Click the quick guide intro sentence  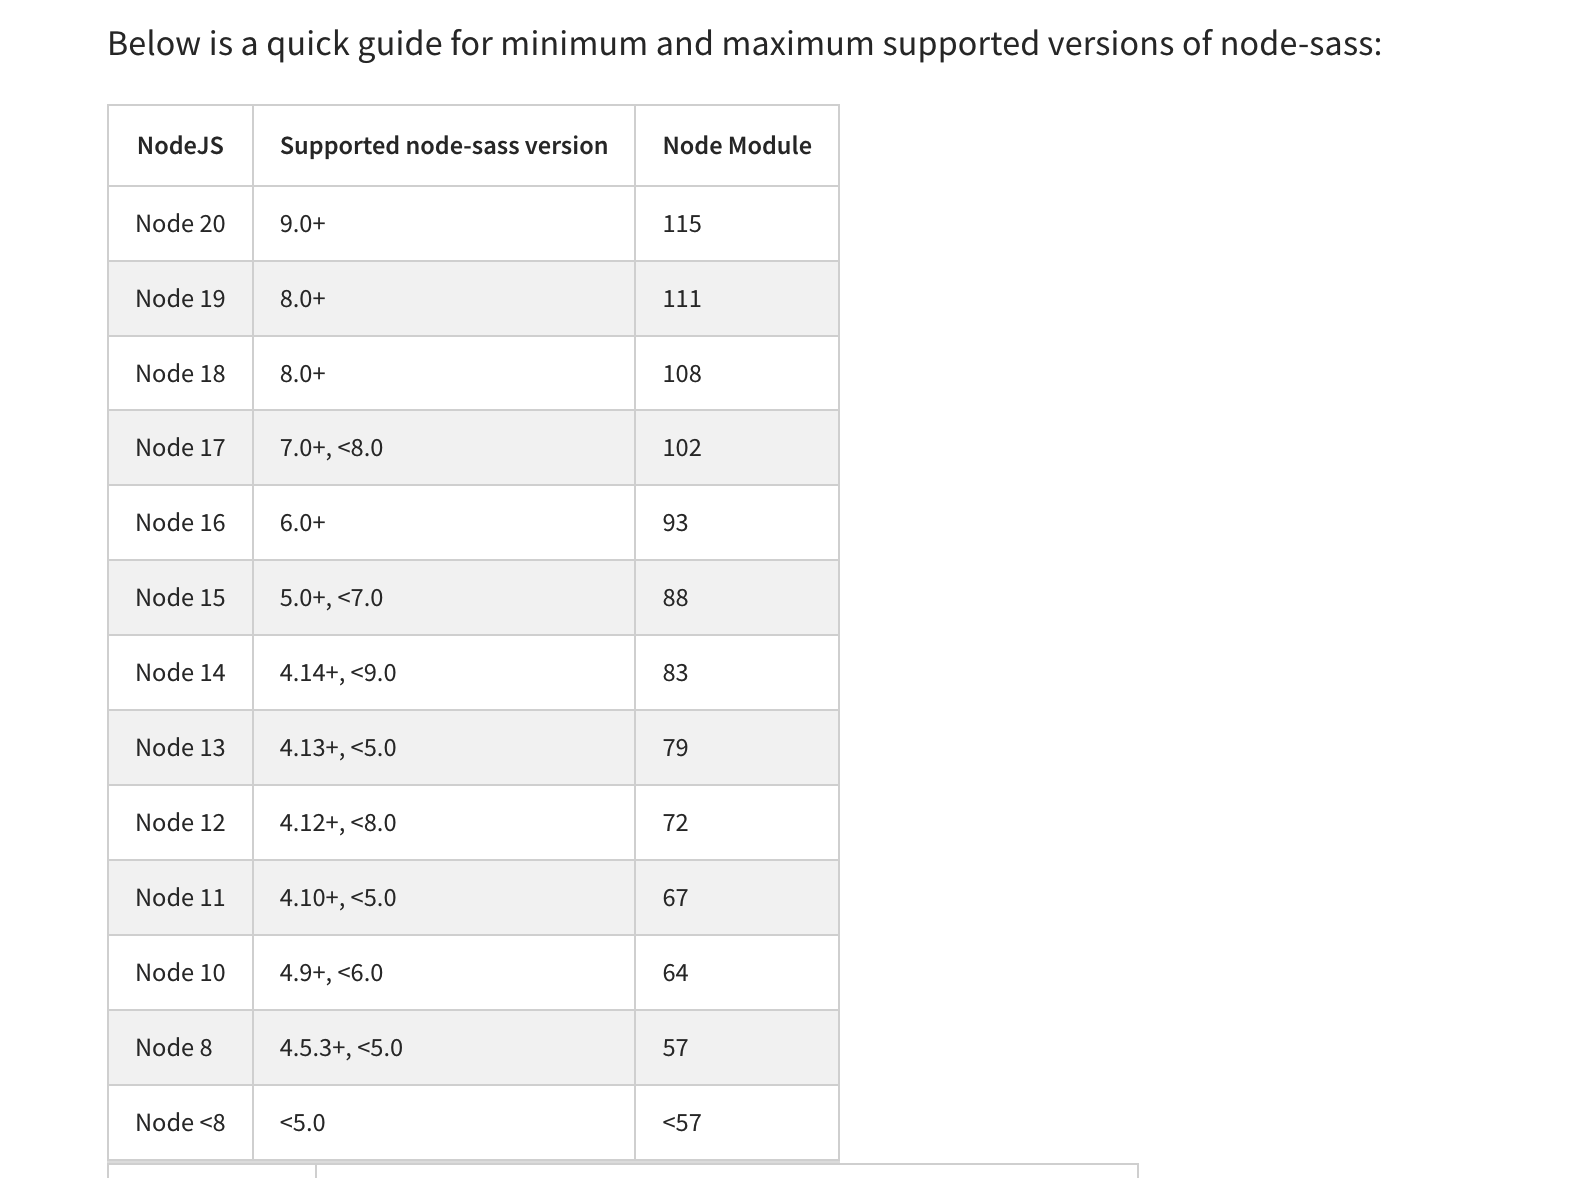point(744,44)
